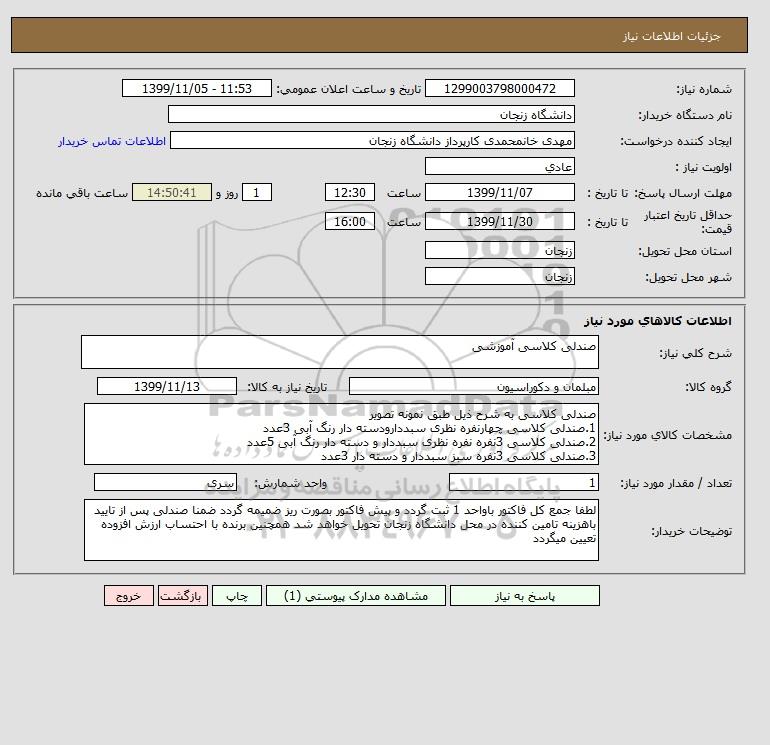Image resolution: width=770 pixels, height=745 pixels.
Task: Click the goods group field مبلمان و دکوراسیون
Action: pos(473,386)
